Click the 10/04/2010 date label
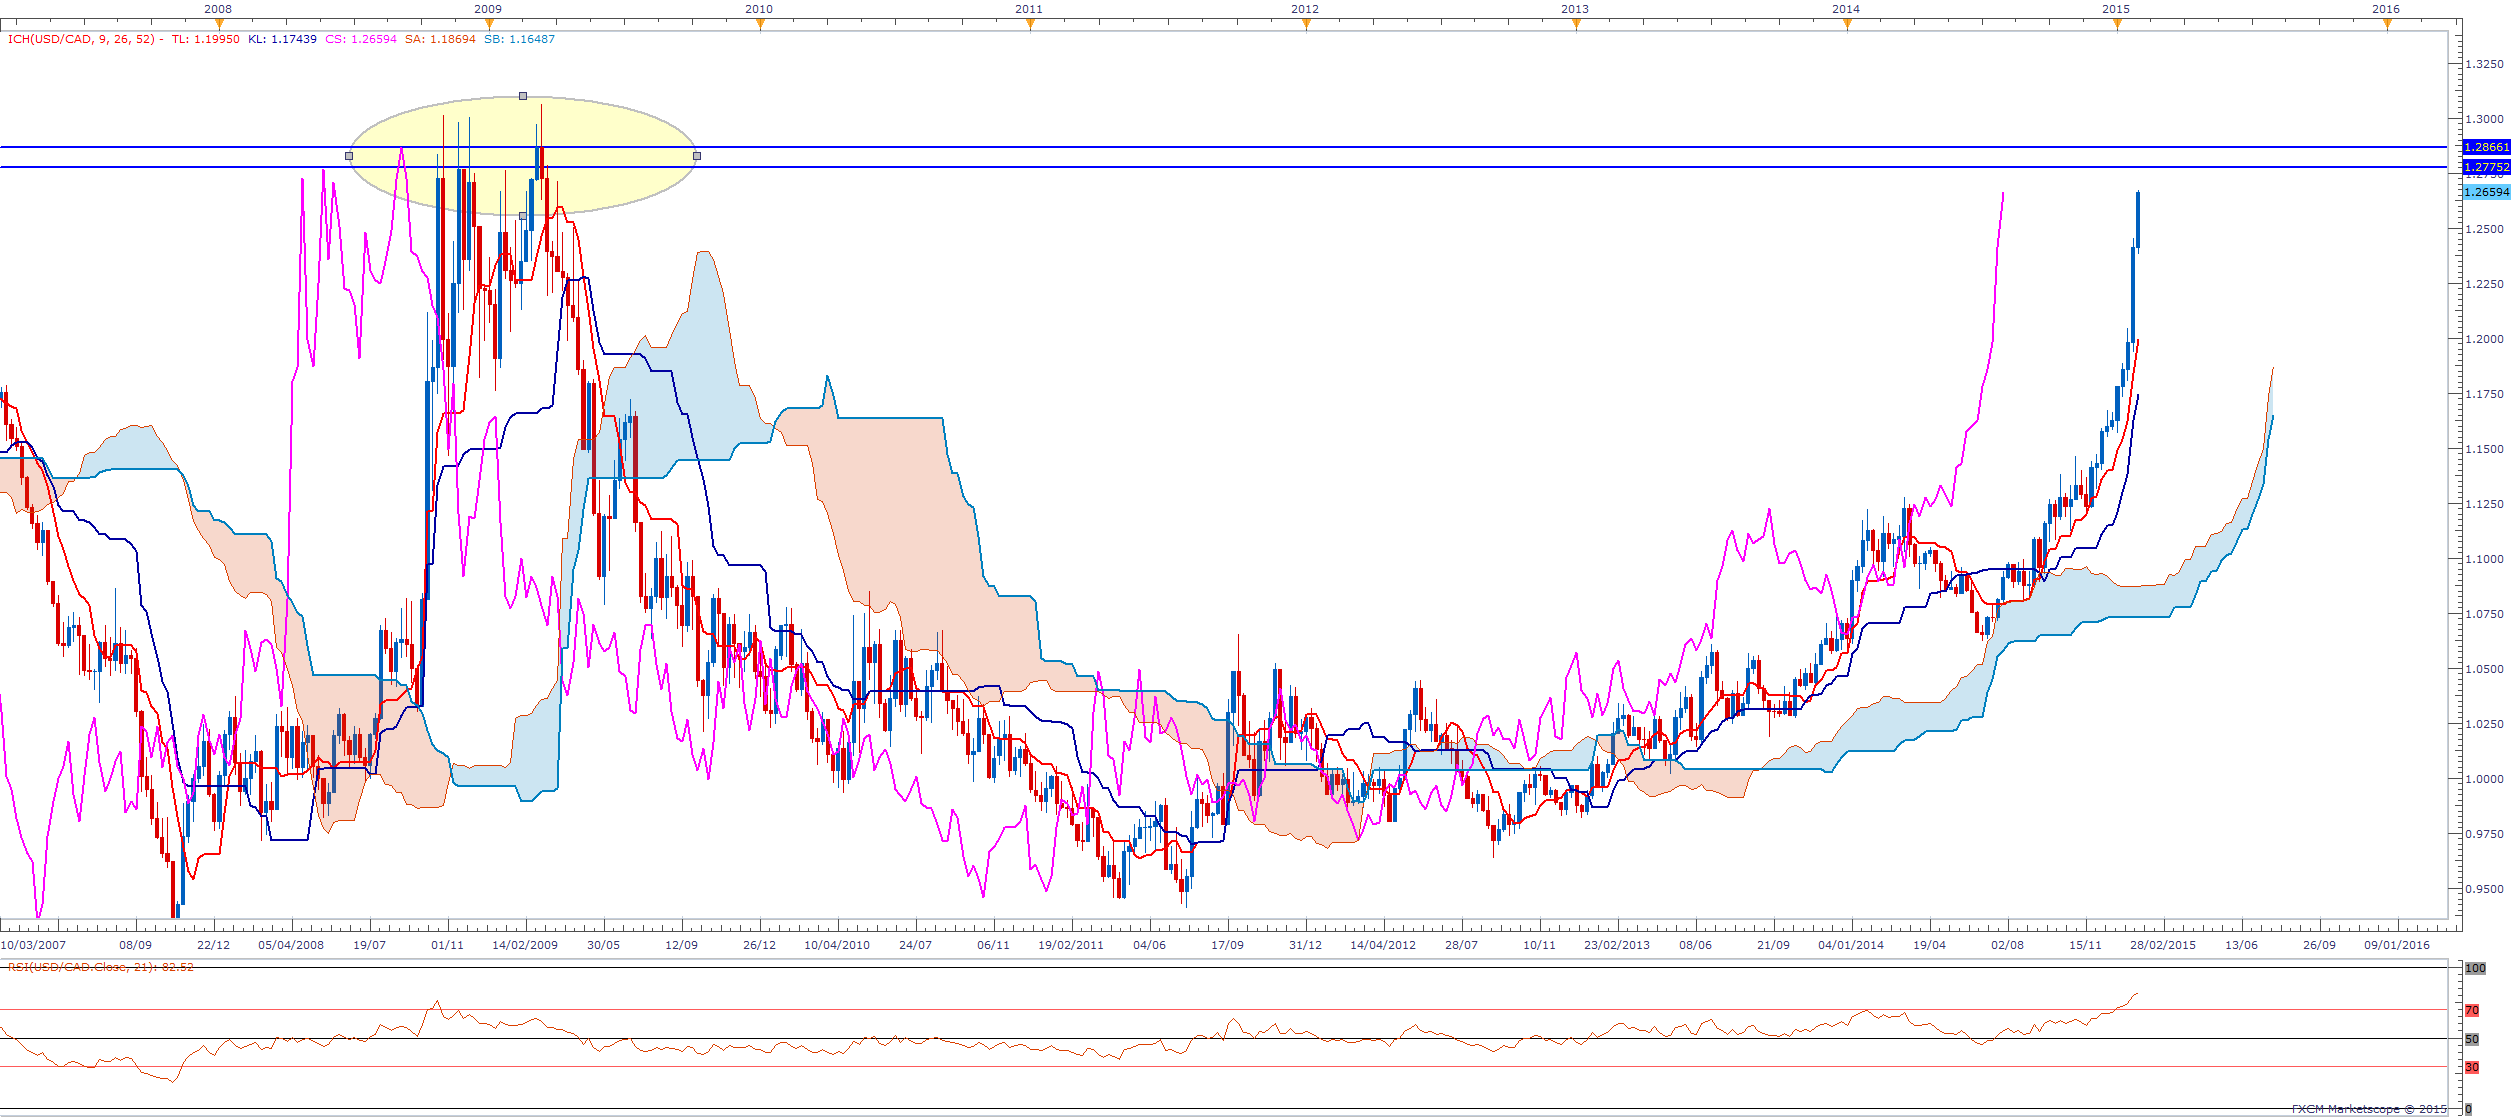The width and height of the screenshot is (2520, 1117). pos(837,945)
